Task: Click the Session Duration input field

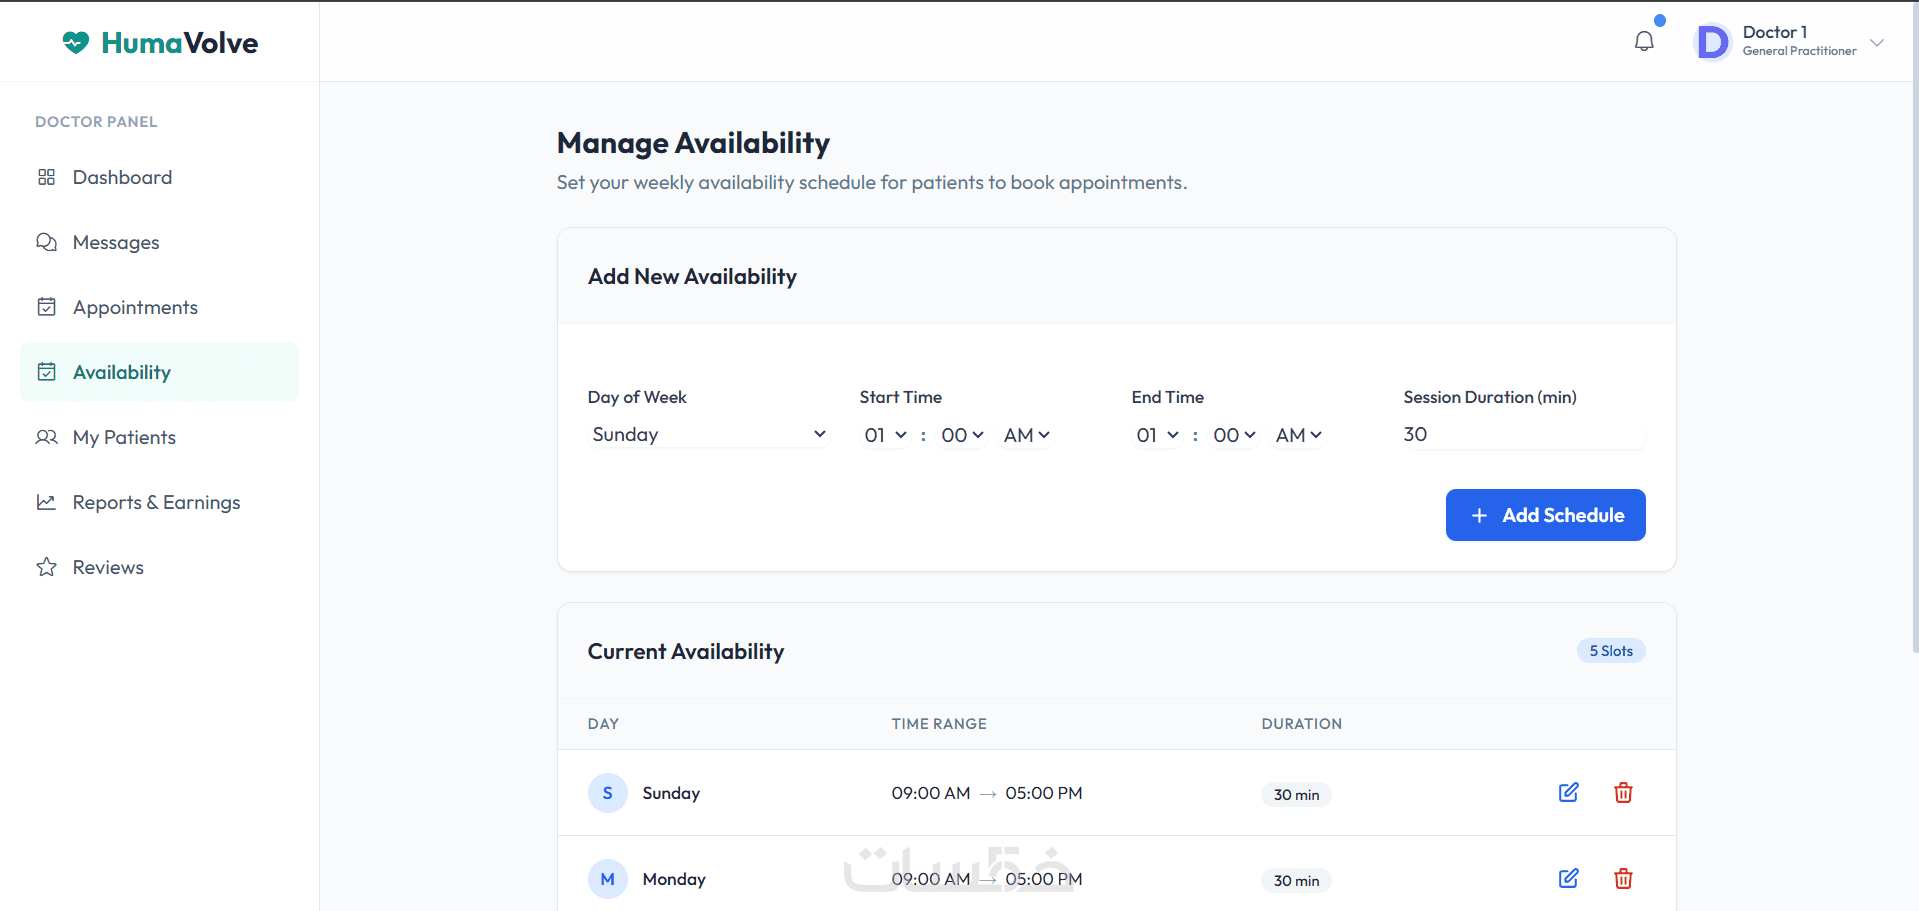Action: pos(1523,435)
